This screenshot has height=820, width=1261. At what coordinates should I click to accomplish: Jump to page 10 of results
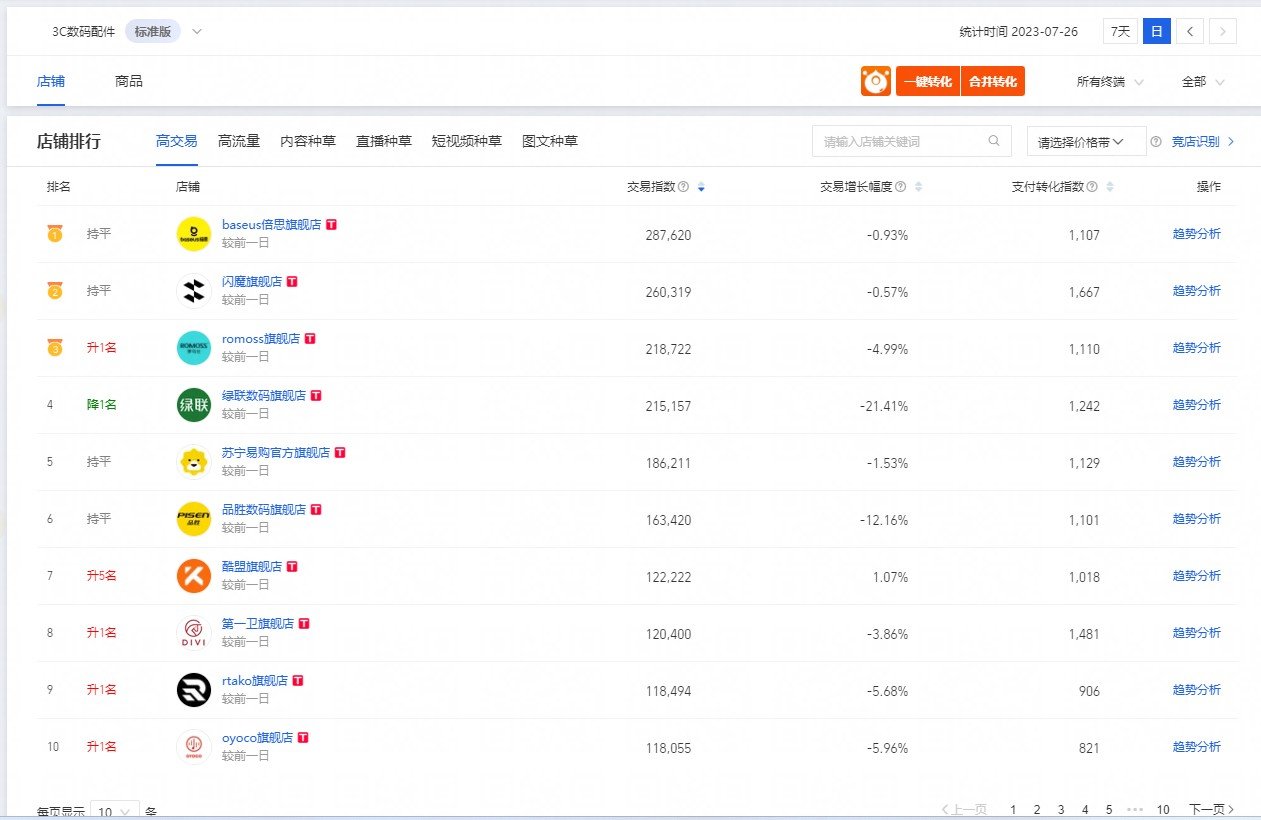pyautogui.click(x=1163, y=809)
